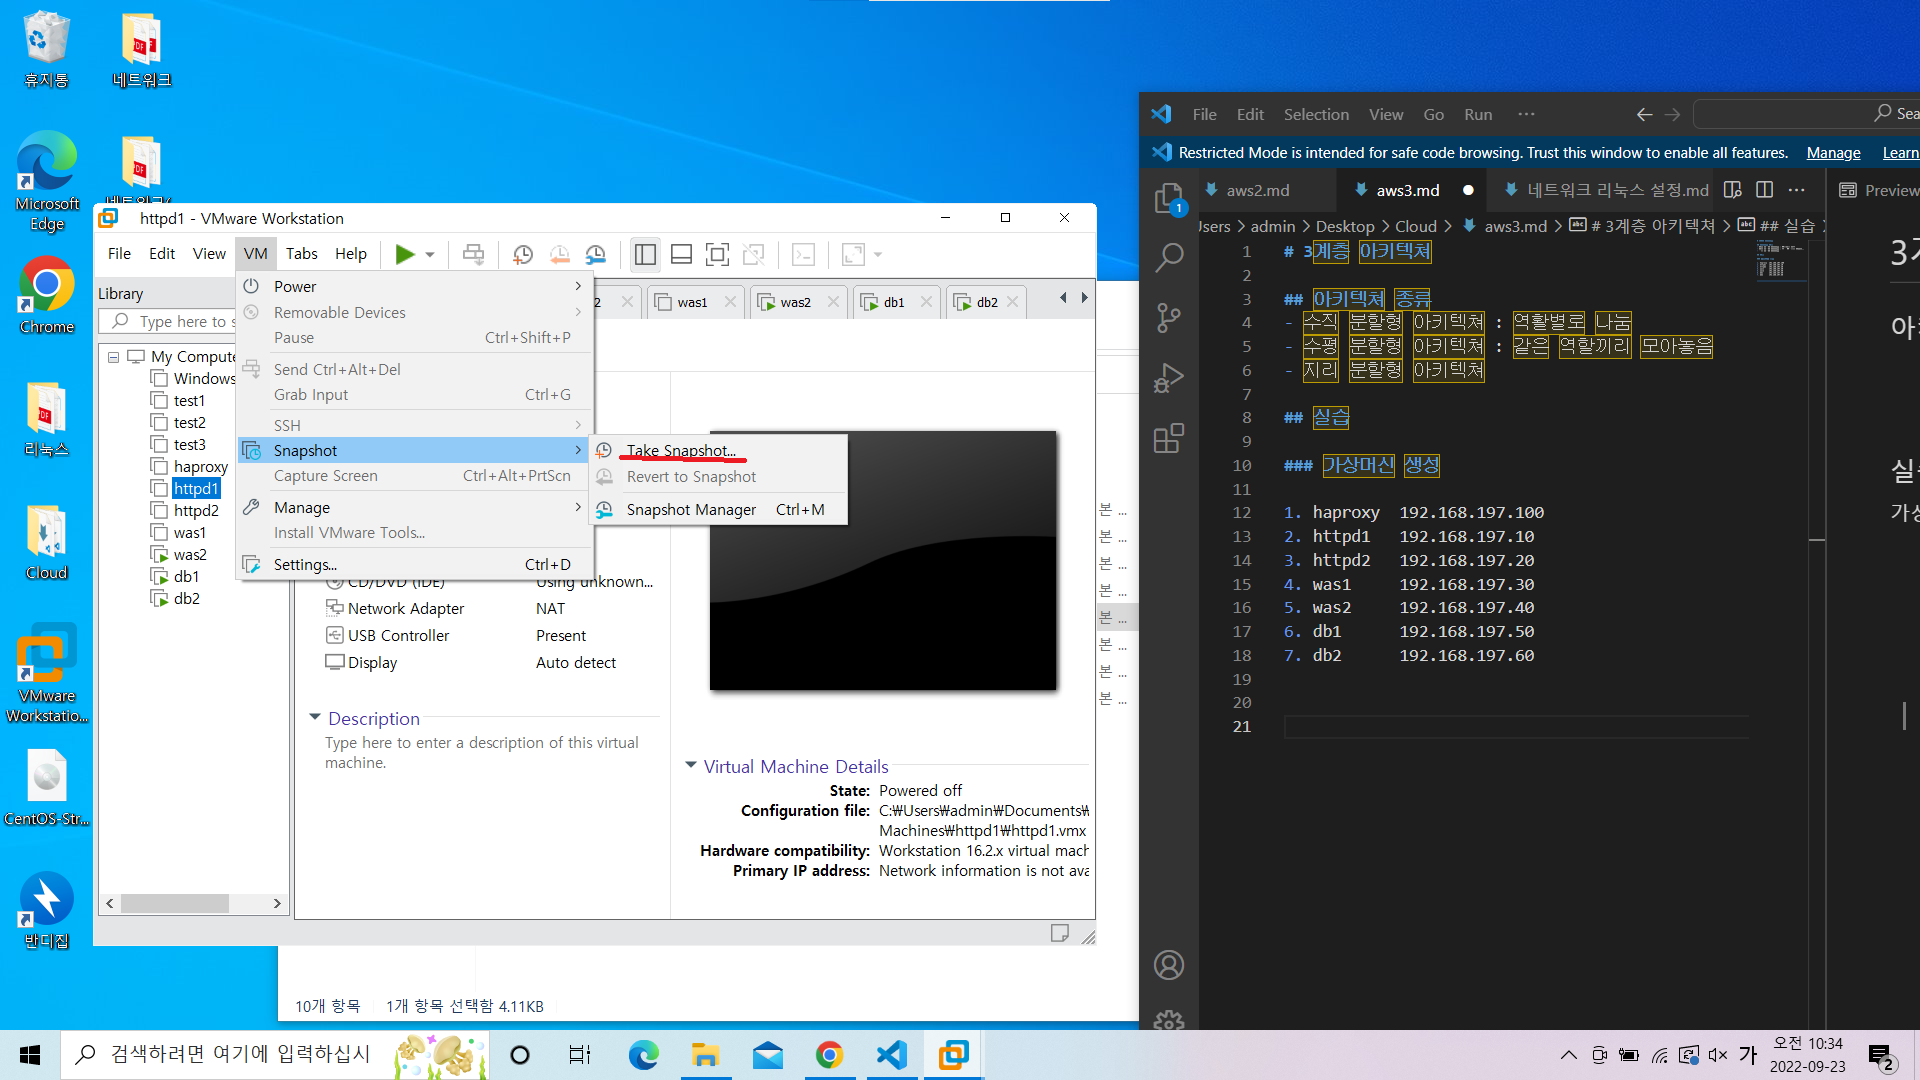Click the split editor right icon
The height and width of the screenshot is (1080, 1920).
pyautogui.click(x=1764, y=190)
